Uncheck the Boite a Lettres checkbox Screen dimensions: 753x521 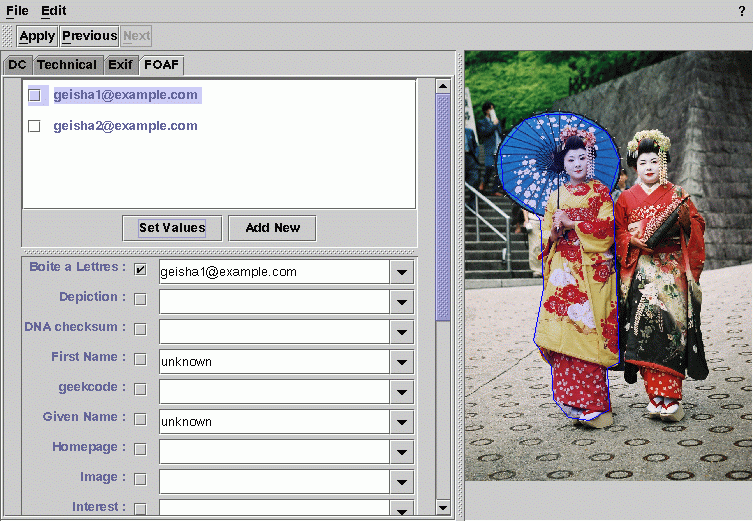click(140, 270)
